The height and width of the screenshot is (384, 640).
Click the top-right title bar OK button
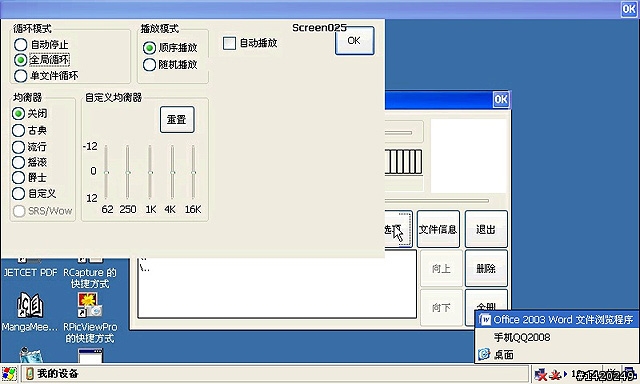(x=629, y=9)
